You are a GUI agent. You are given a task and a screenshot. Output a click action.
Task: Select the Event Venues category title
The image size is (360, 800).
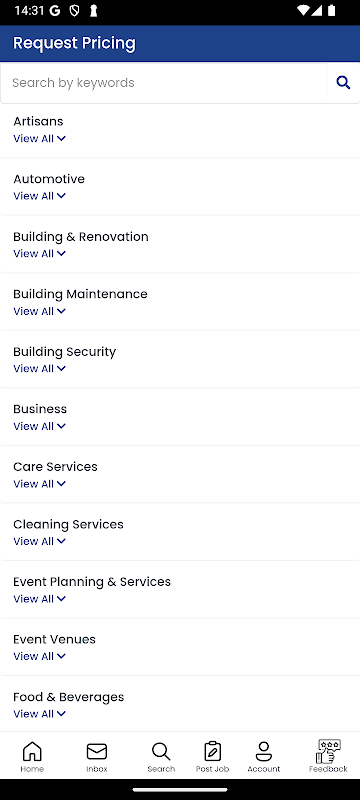coord(54,639)
